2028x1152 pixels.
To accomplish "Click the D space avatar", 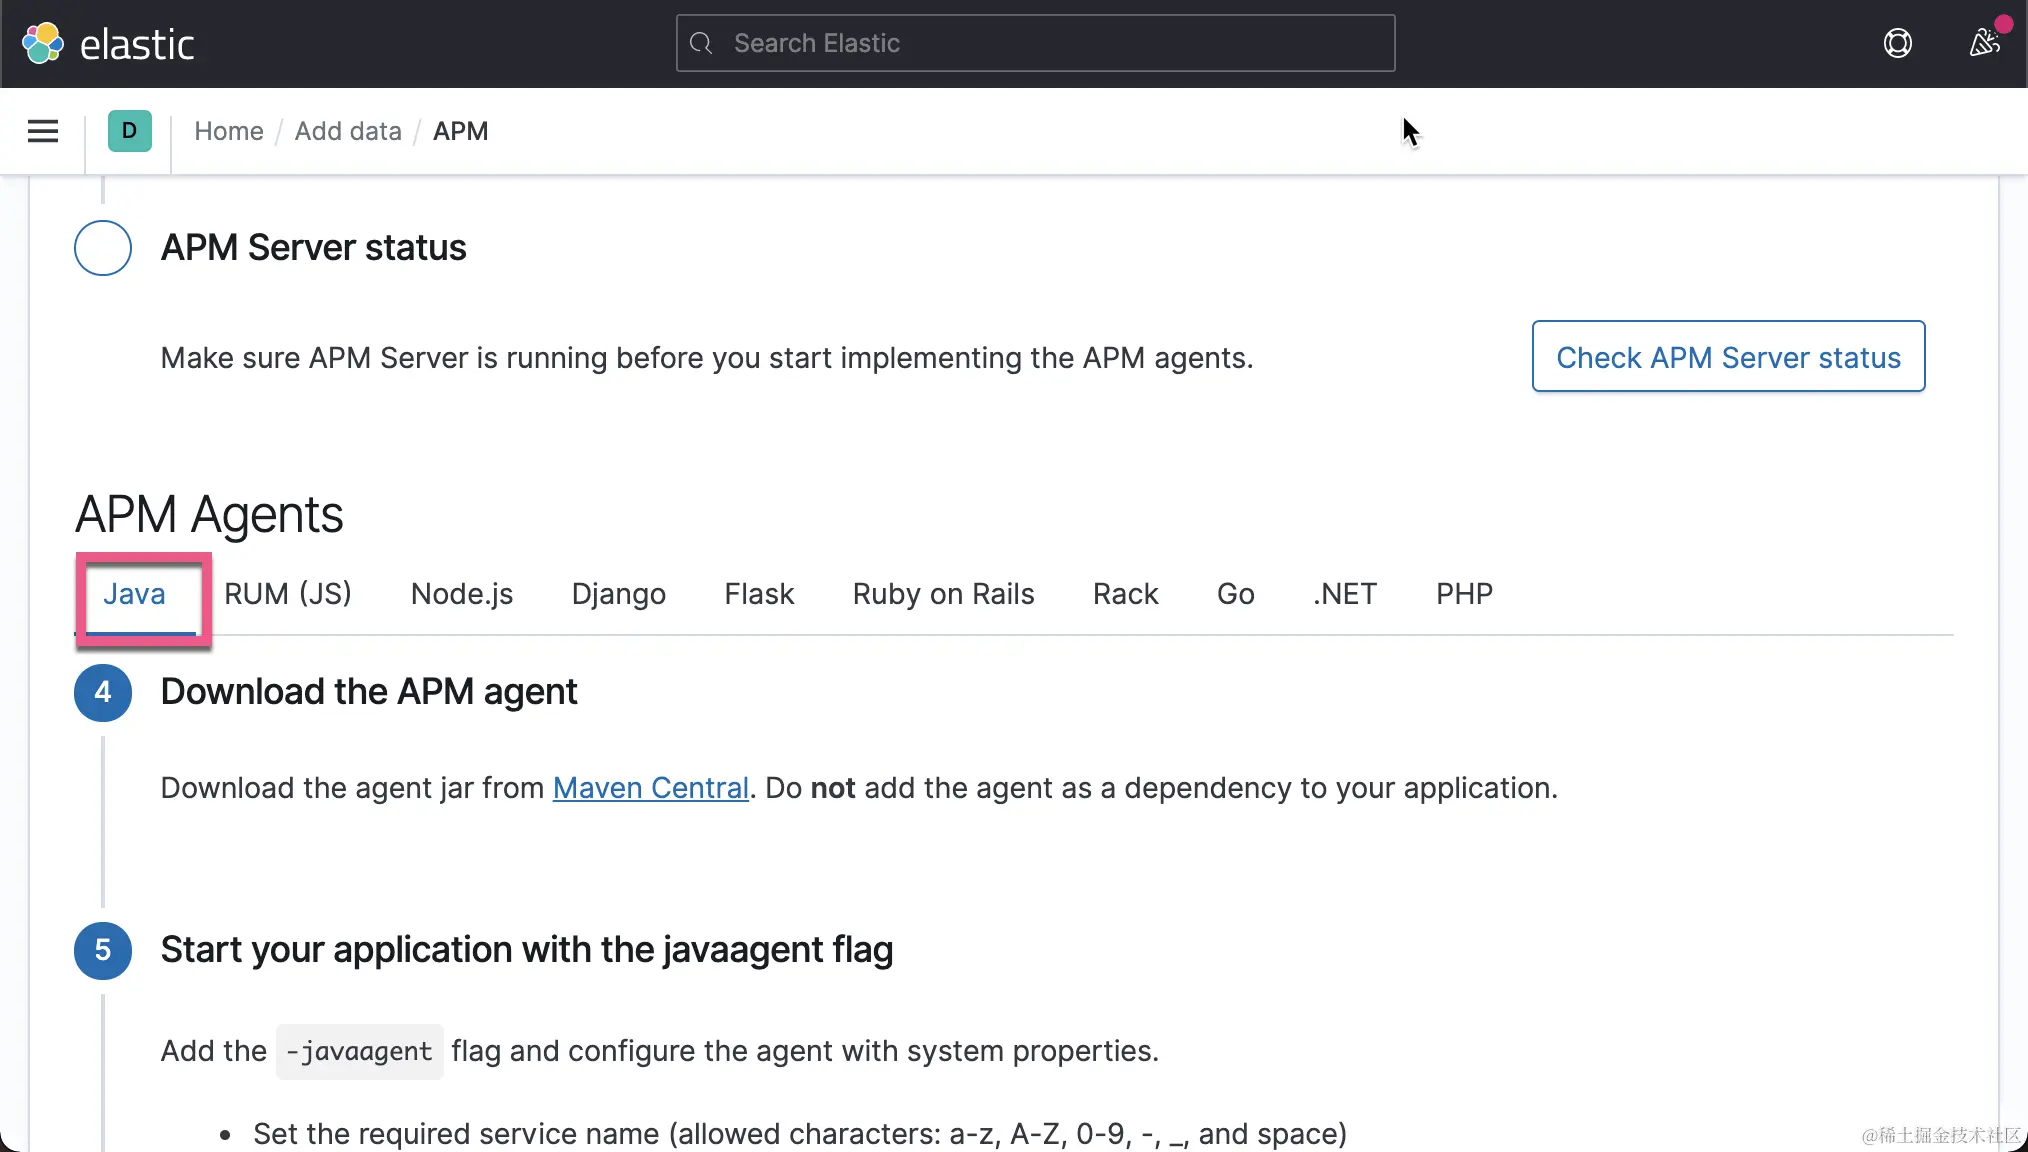I will point(129,131).
